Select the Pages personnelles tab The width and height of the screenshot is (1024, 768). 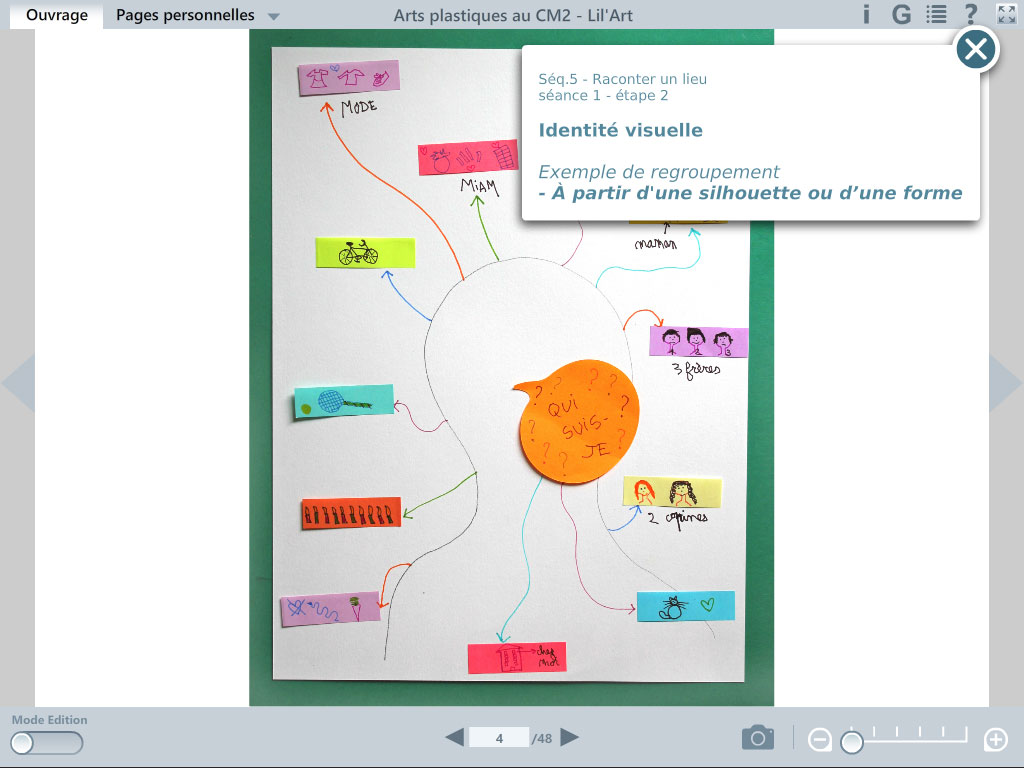click(x=185, y=15)
